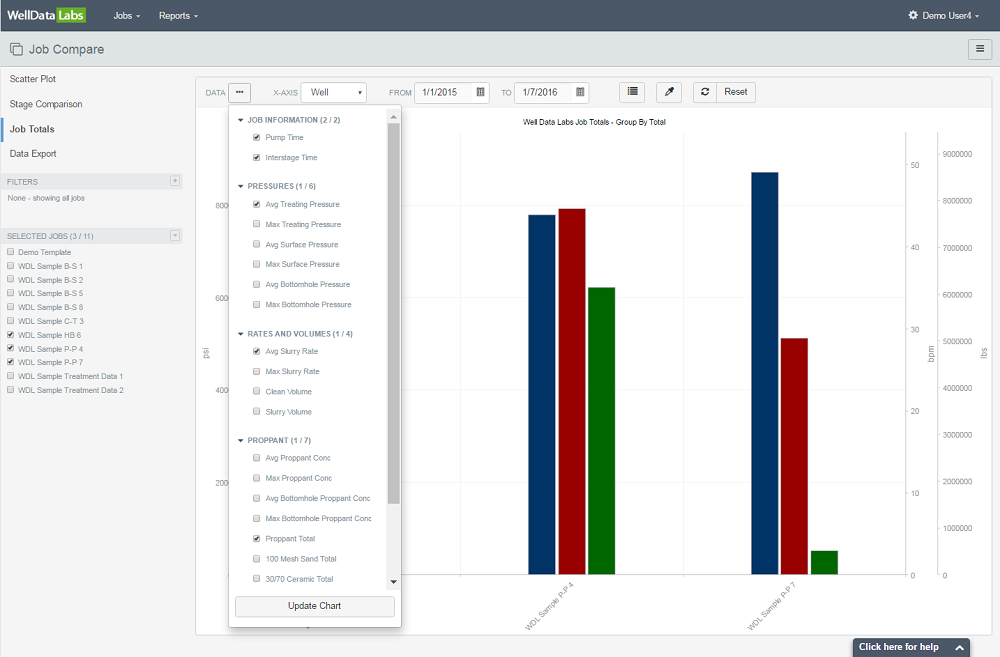
Task: Click the WellData Labs logo
Action: (x=46, y=15)
